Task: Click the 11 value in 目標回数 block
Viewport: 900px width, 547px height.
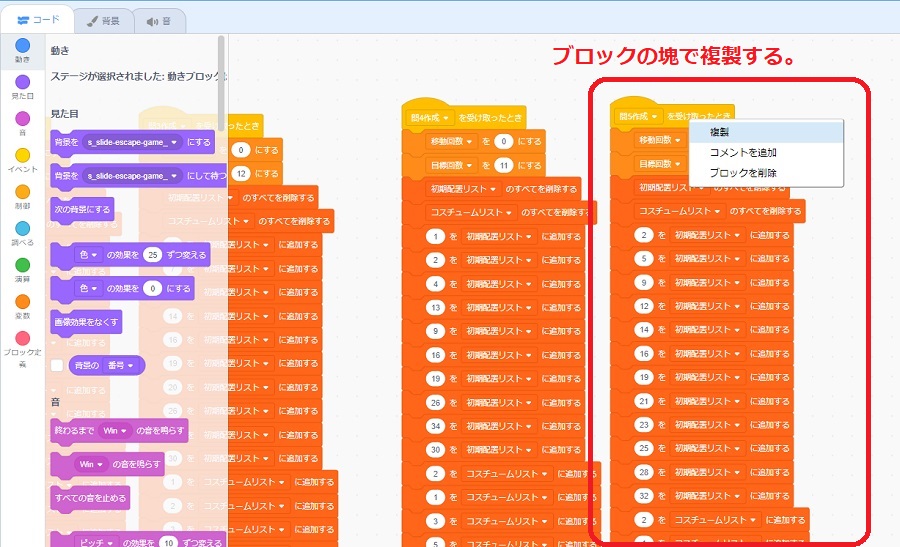Action: [503, 165]
